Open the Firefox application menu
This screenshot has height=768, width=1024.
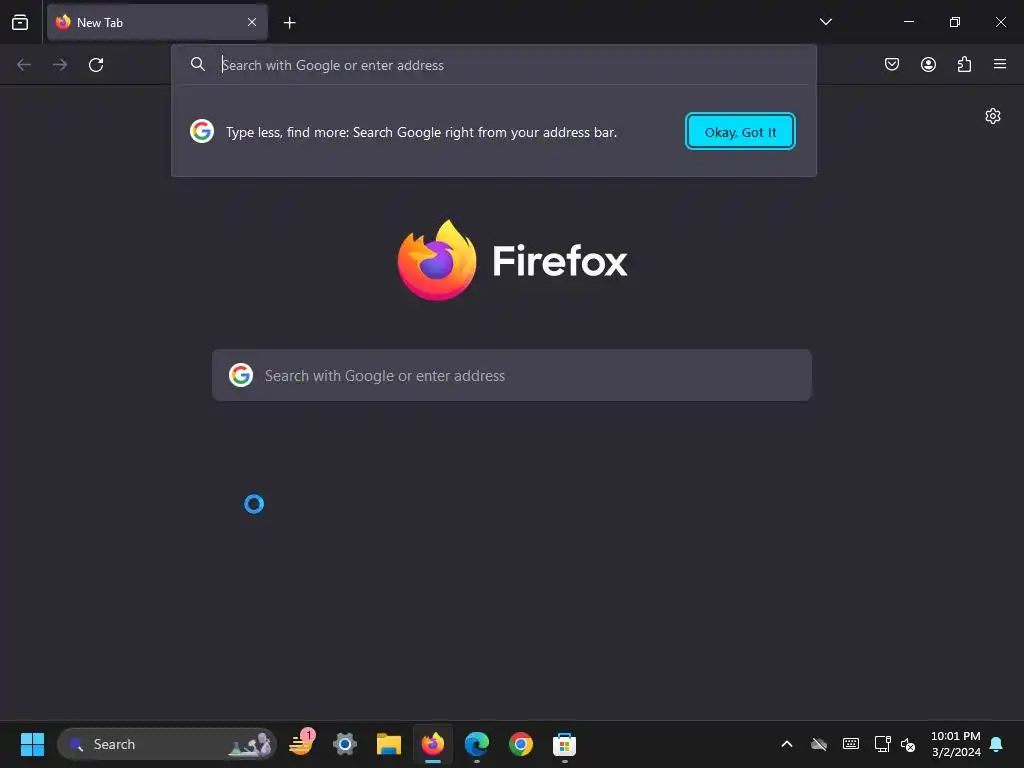(999, 64)
